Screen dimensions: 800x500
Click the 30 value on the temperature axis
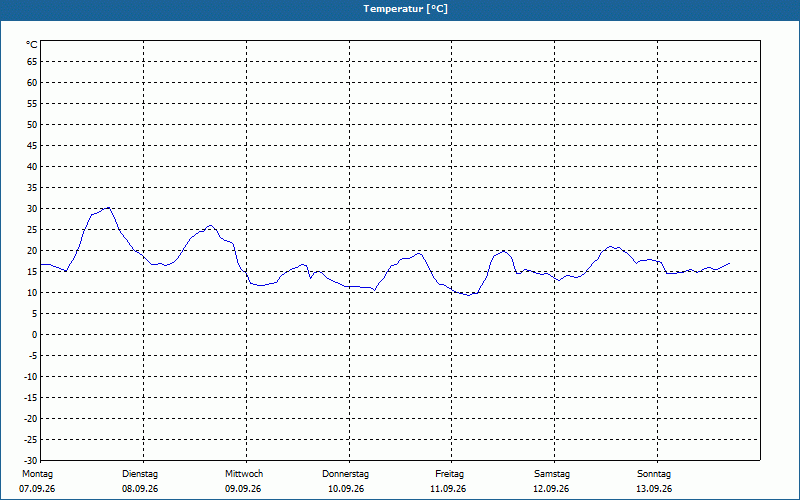coord(32,209)
